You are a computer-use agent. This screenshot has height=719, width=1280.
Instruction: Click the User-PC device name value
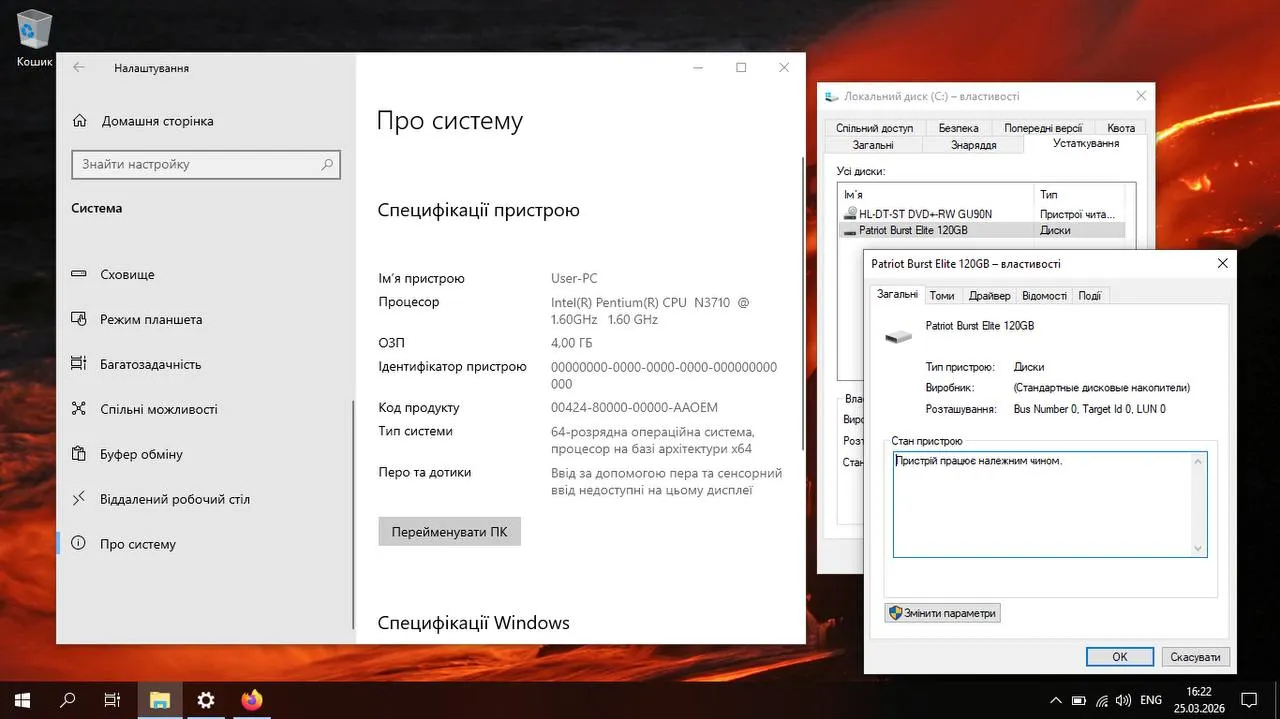574,278
